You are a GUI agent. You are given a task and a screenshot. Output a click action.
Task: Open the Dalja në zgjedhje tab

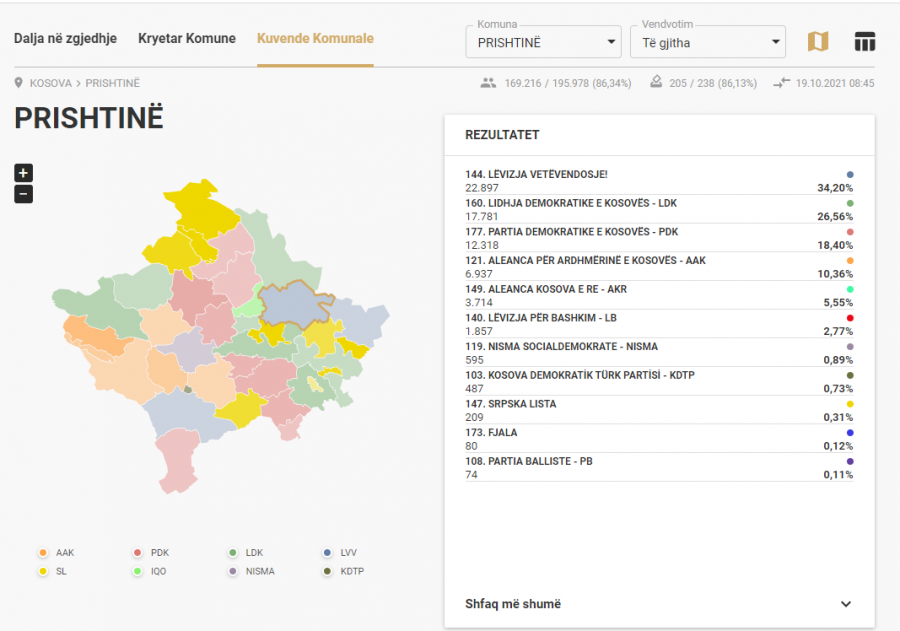65,38
